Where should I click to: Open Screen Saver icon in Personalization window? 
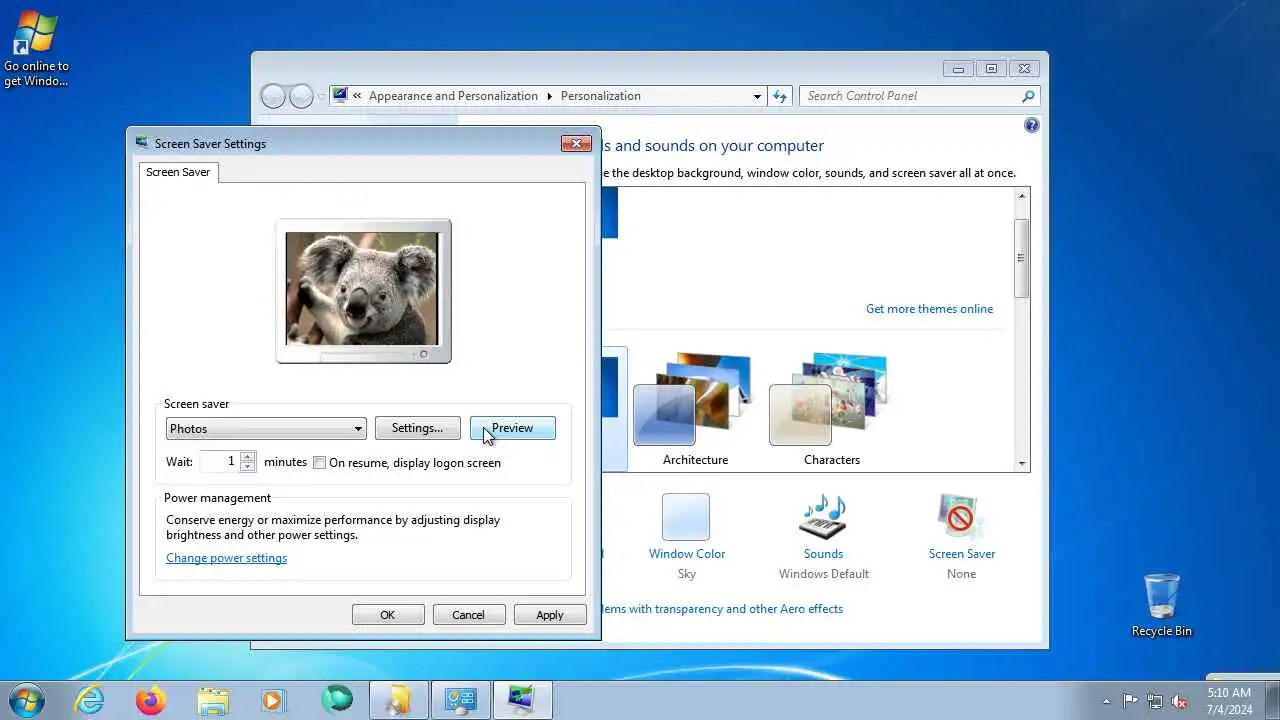click(961, 517)
